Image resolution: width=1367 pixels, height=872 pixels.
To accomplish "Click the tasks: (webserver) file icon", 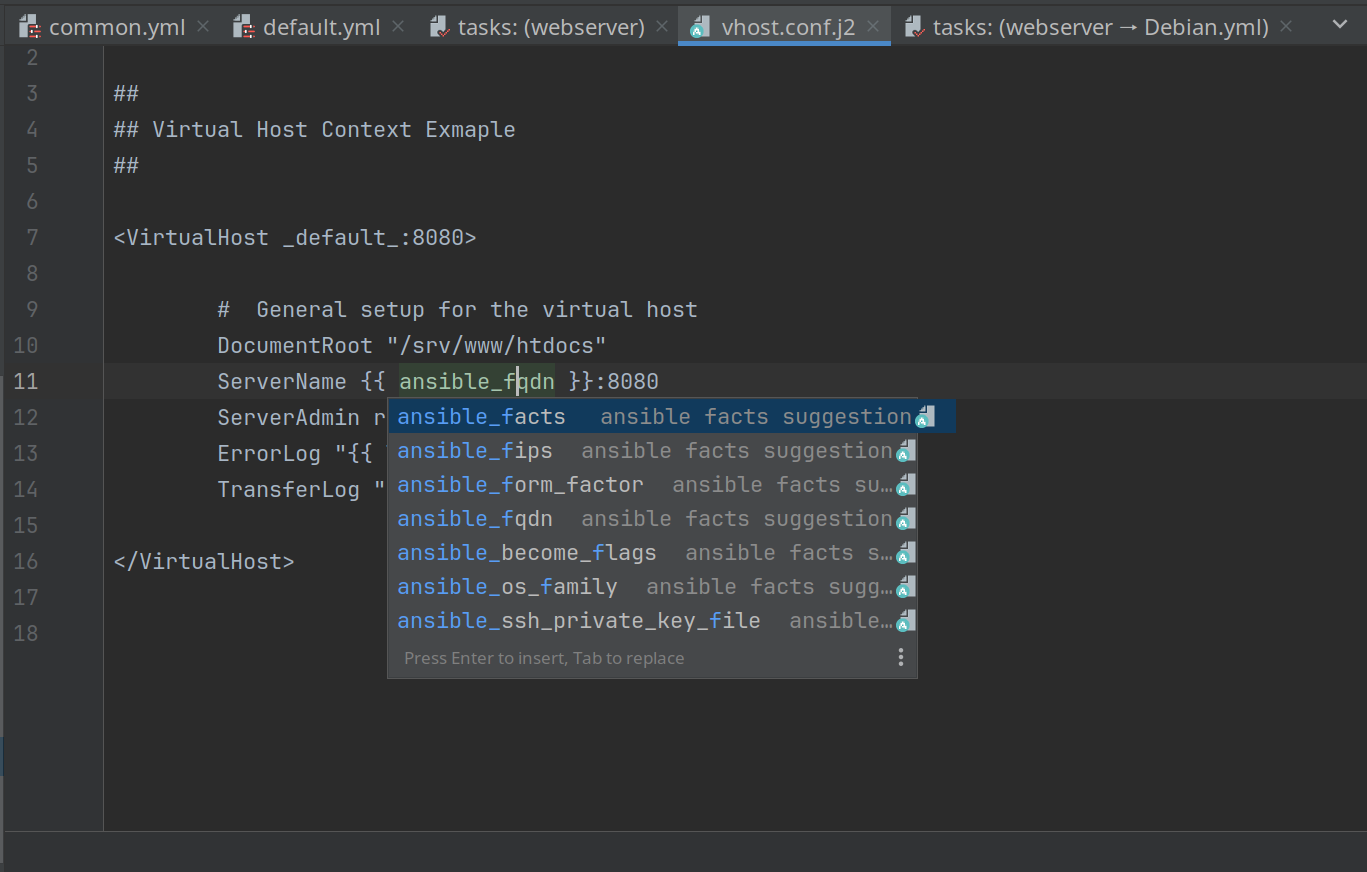I will coord(438,27).
